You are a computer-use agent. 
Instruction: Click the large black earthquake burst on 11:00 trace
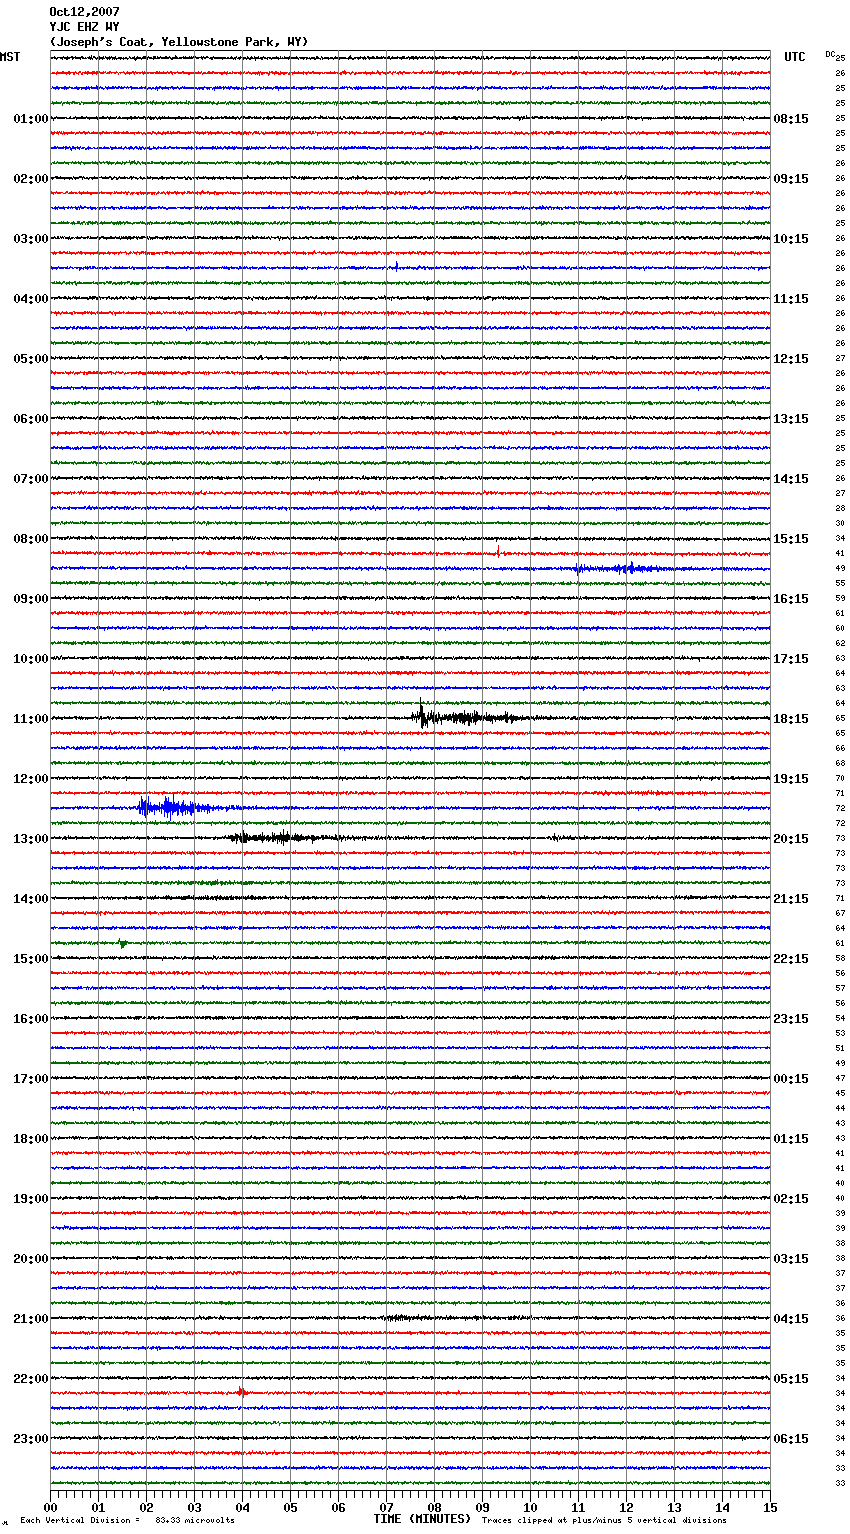pos(468,716)
